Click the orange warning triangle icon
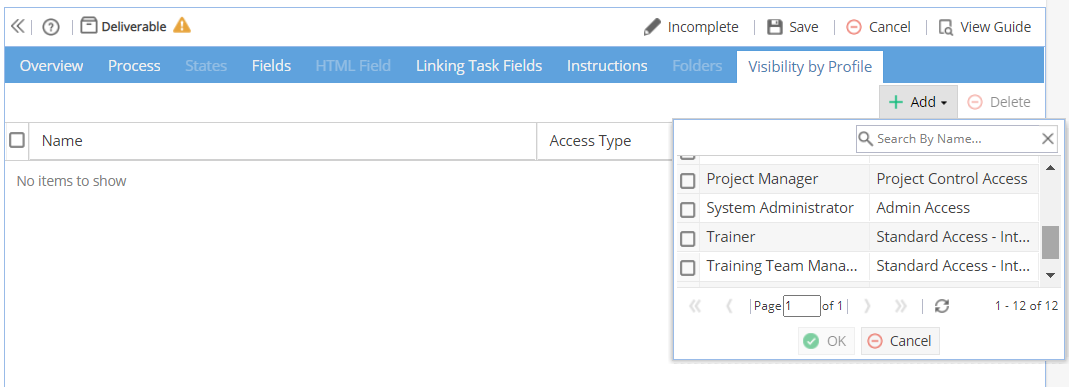The height and width of the screenshot is (387, 1069). coord(182,26)
